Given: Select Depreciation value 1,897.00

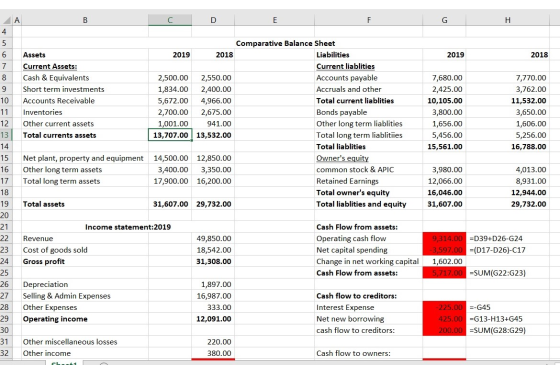Looking at the screenshot, I should [213, 284].
